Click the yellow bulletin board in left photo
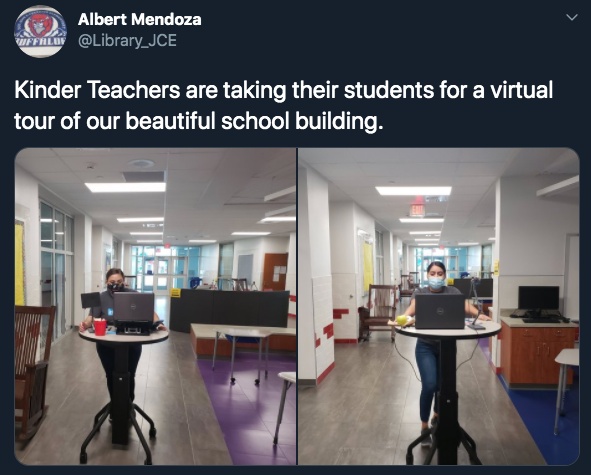 click(x=20, y=262)
